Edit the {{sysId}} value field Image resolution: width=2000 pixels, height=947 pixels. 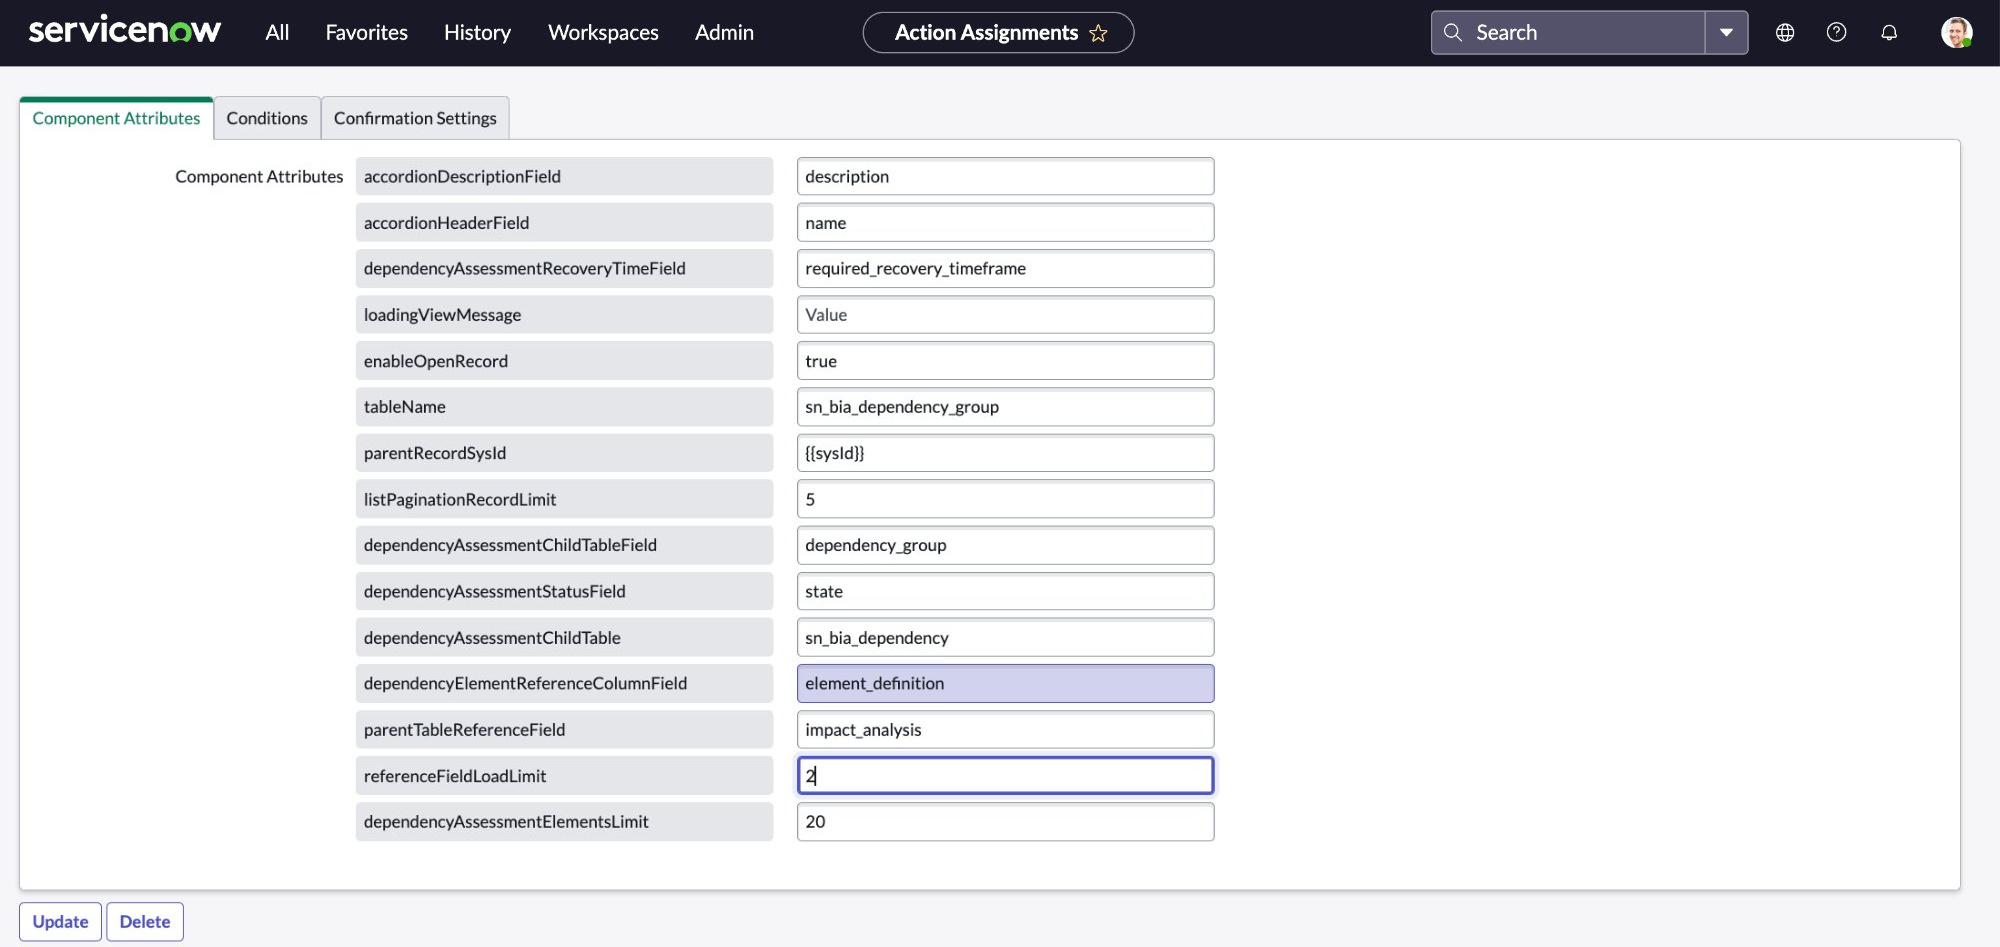1005,452
